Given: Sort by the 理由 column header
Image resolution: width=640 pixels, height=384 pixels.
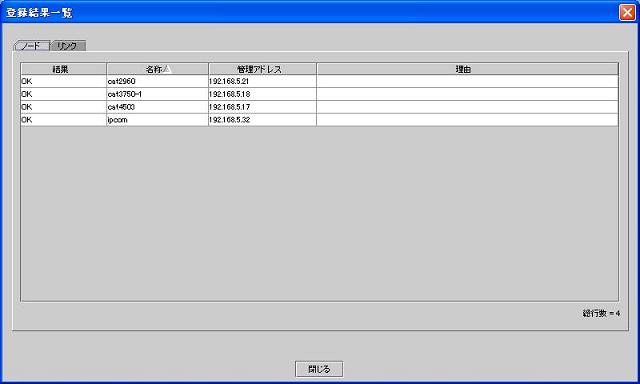Looking at the screenshot, I should click(467, 69).
